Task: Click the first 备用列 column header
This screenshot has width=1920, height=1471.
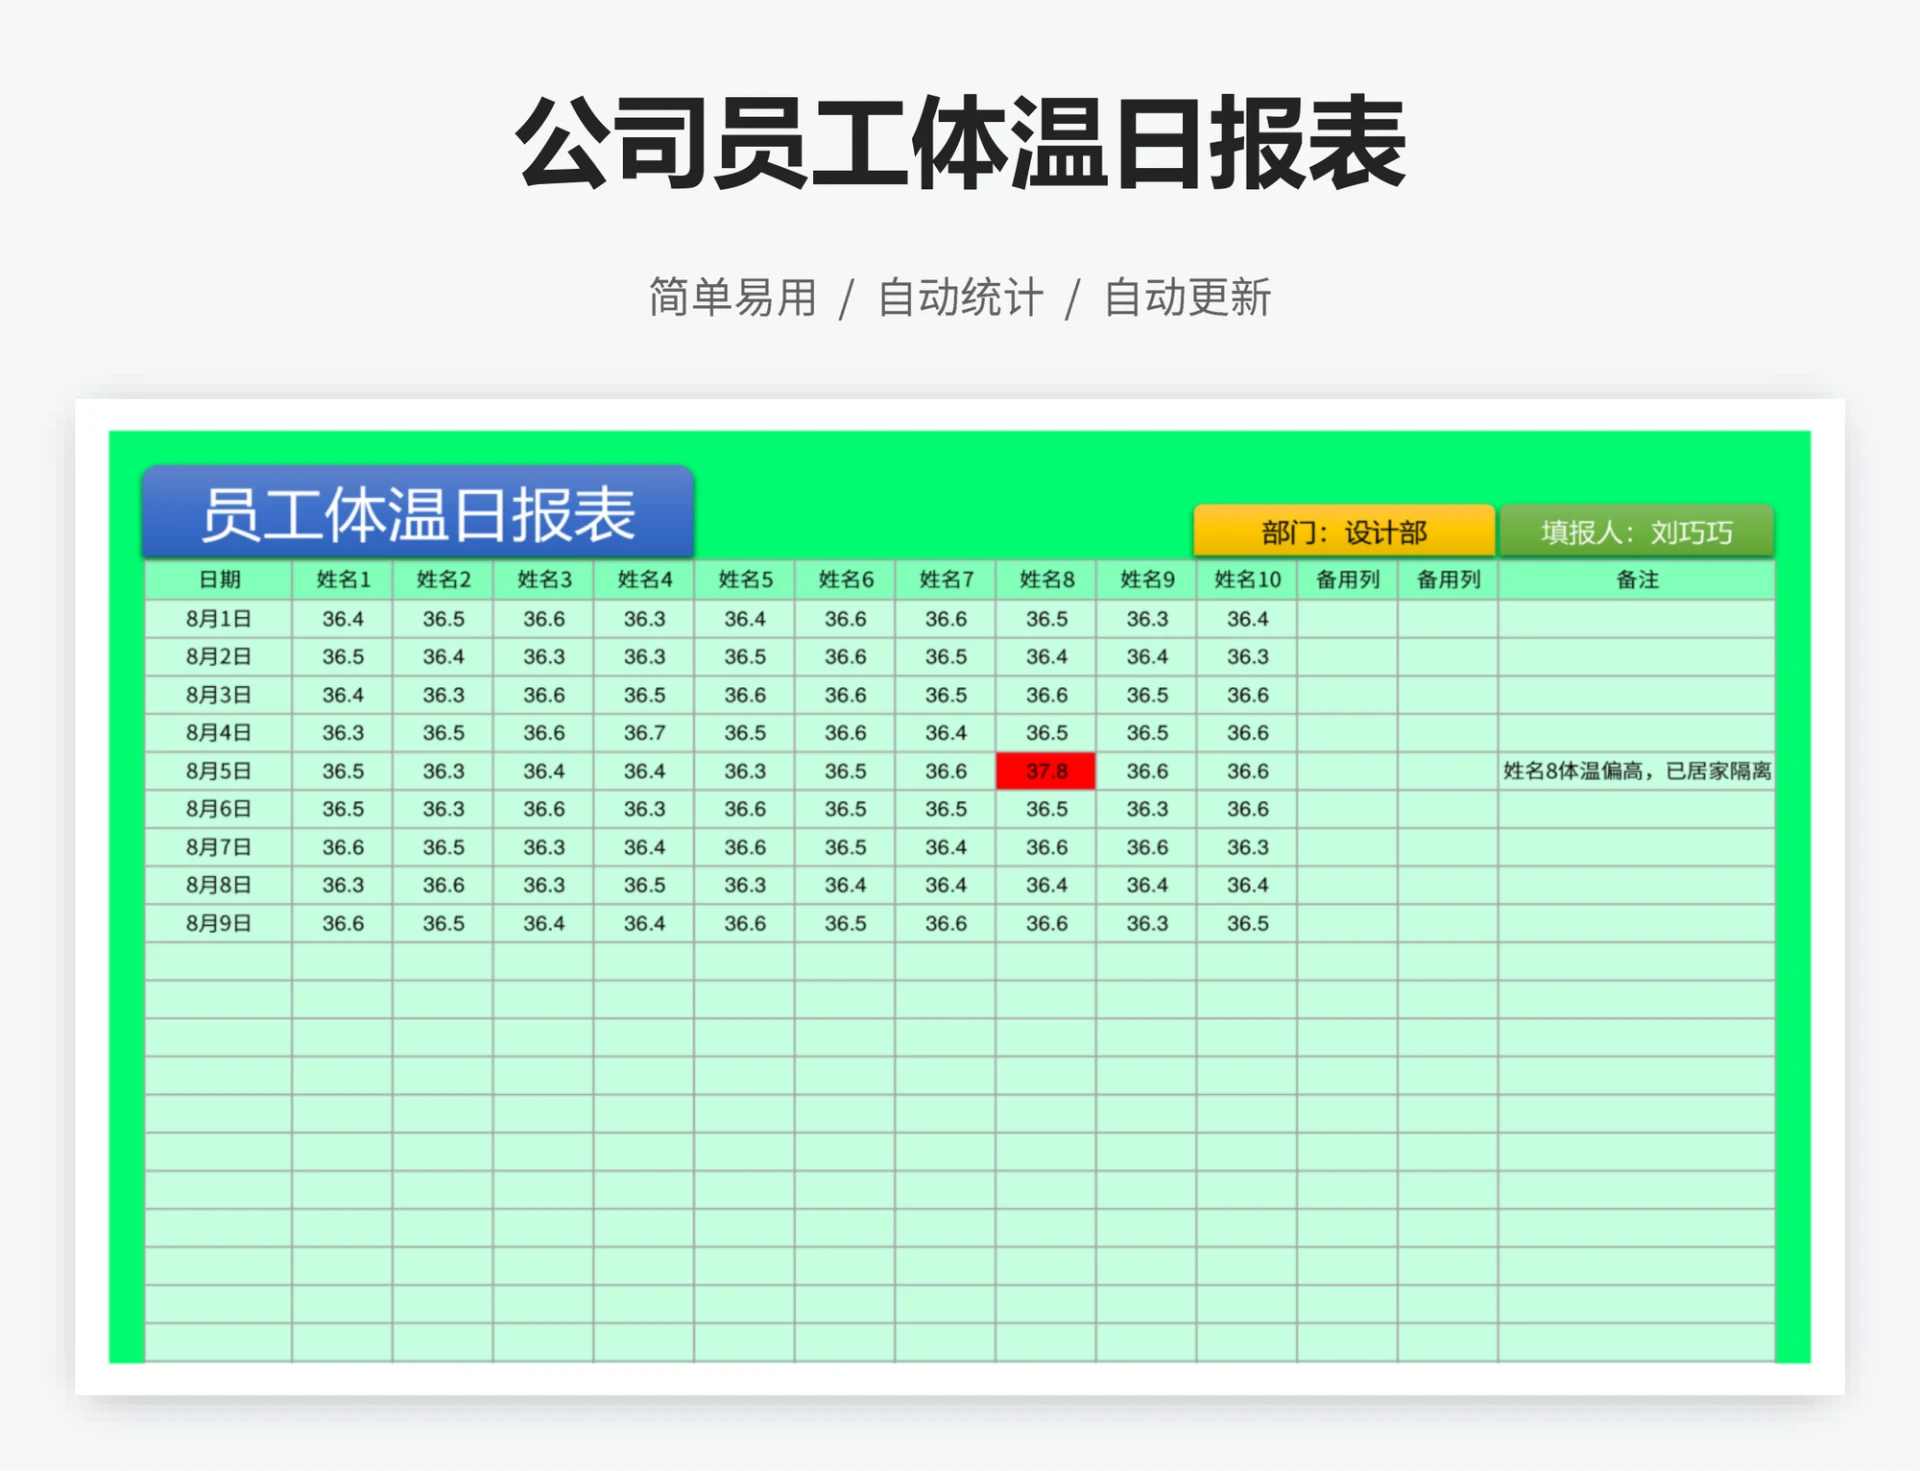Action: click(1345, 579)
